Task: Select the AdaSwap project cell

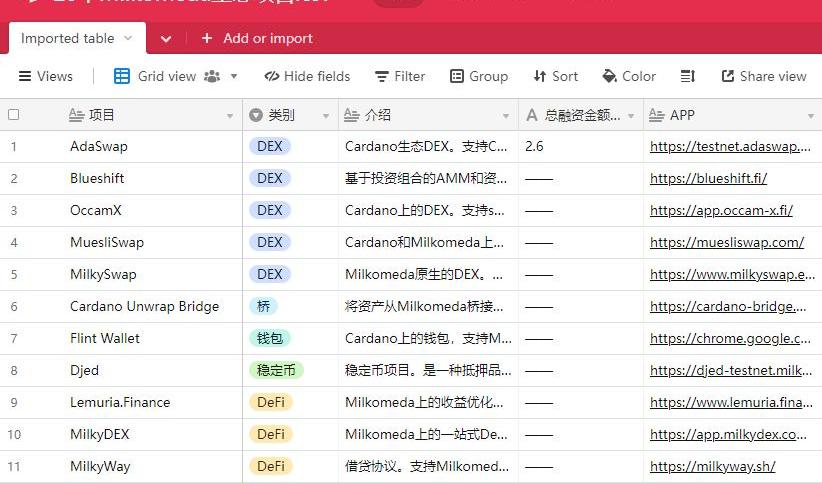Action: coord(150,146)
